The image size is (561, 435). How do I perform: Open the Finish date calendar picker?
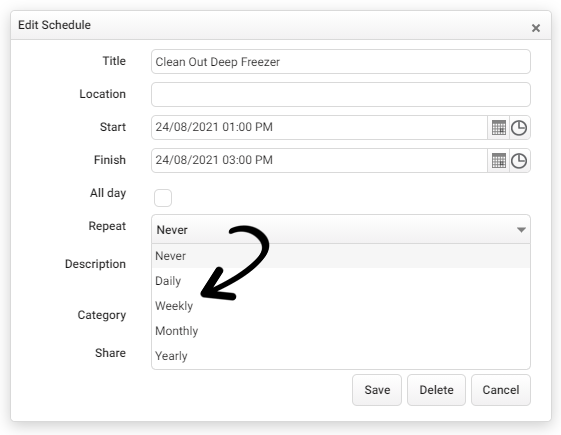tap(498, 161)
